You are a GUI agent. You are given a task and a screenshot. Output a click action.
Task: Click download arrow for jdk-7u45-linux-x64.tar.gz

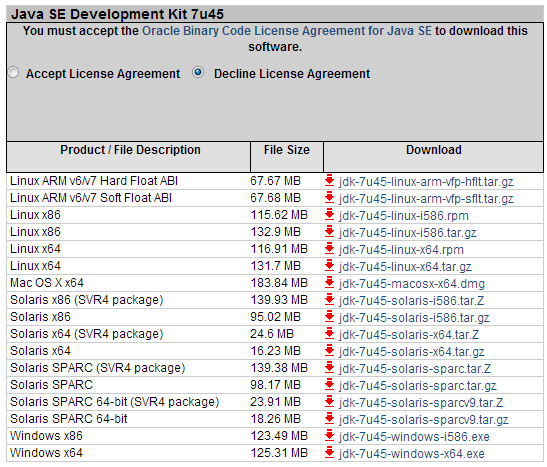pyautogui.click(x=329, y=266)
